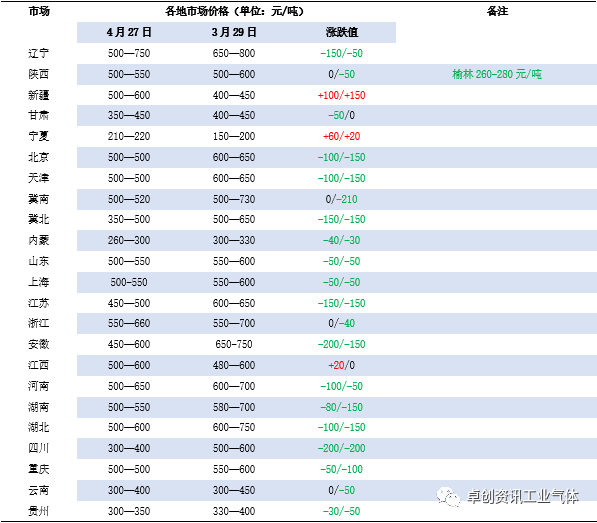Click the 市场 column header
This screenshot has width=597, height=523.
click(x=39, y=11)
